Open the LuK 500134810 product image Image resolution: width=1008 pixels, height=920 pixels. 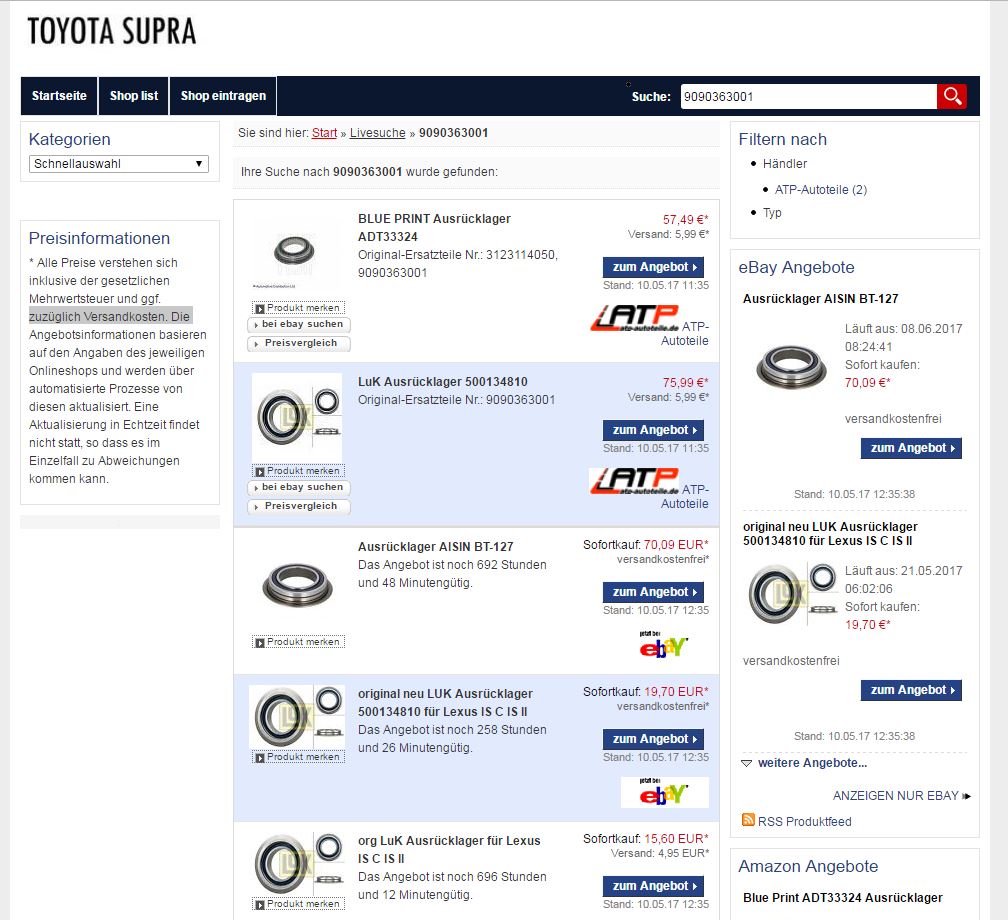[297, 417]
